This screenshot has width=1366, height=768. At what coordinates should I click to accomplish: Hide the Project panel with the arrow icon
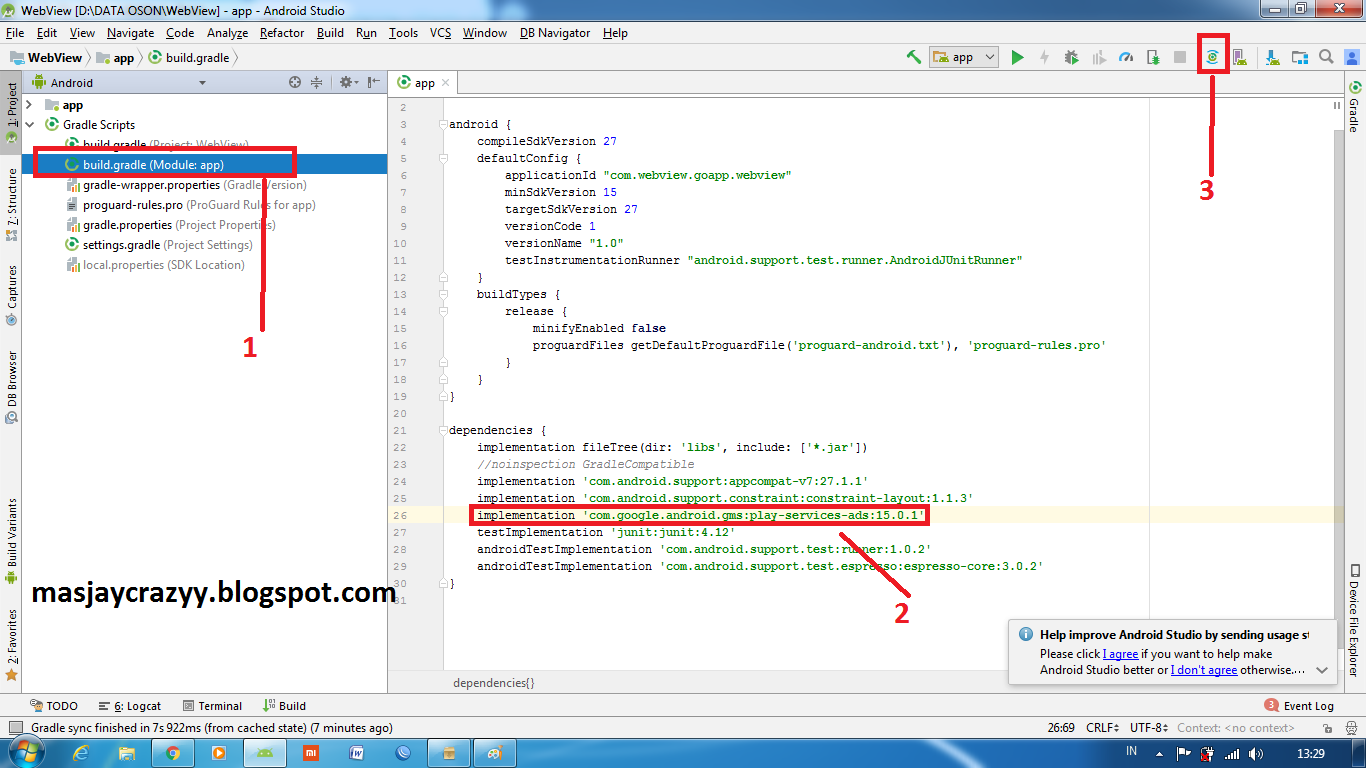tap(373, 83)
